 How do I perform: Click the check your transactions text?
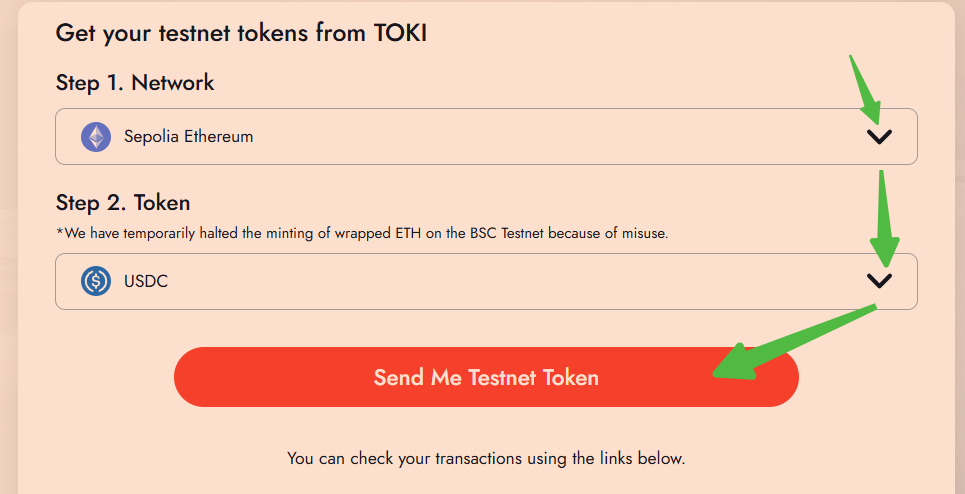[x=486, y=458]
